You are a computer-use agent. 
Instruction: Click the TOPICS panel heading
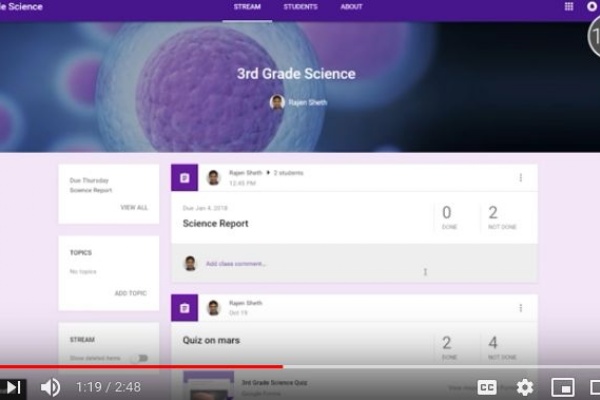click(80, 253)
